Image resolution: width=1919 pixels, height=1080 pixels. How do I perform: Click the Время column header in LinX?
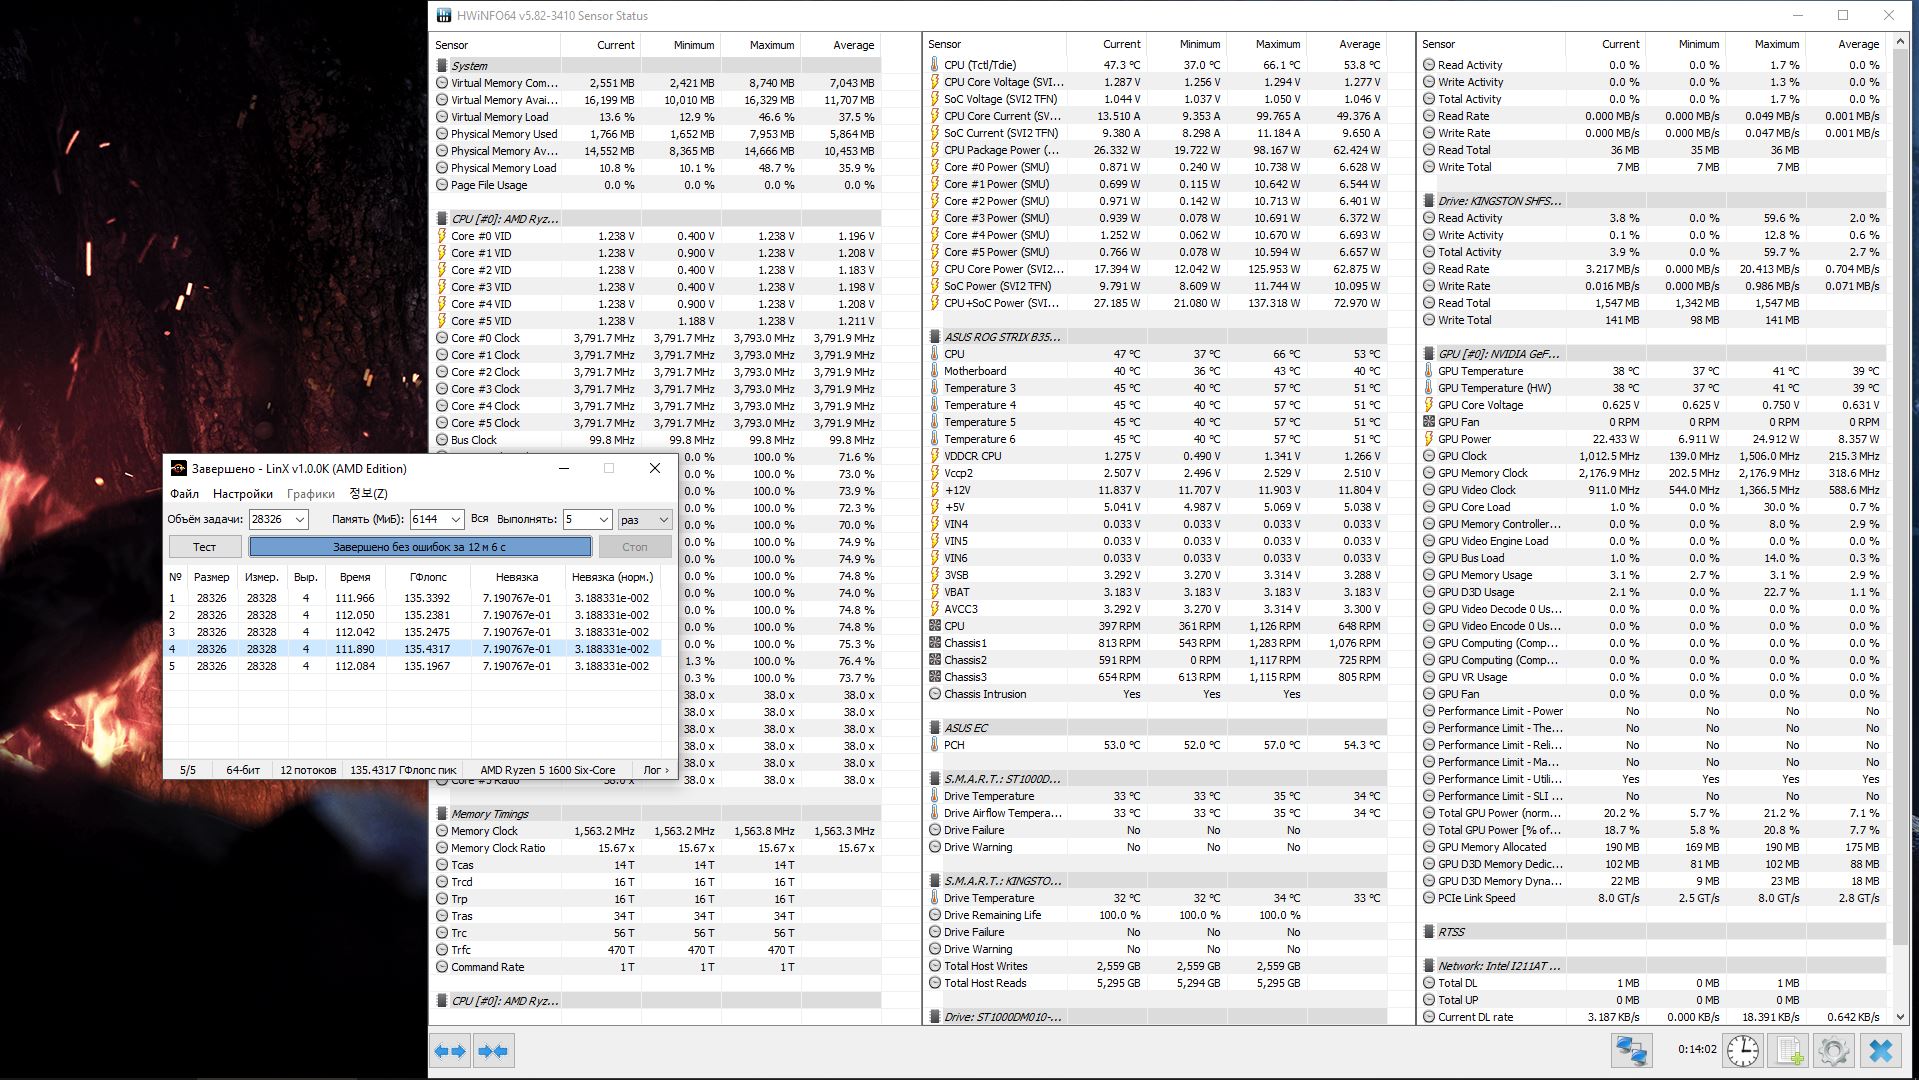(x=355, y=577)
